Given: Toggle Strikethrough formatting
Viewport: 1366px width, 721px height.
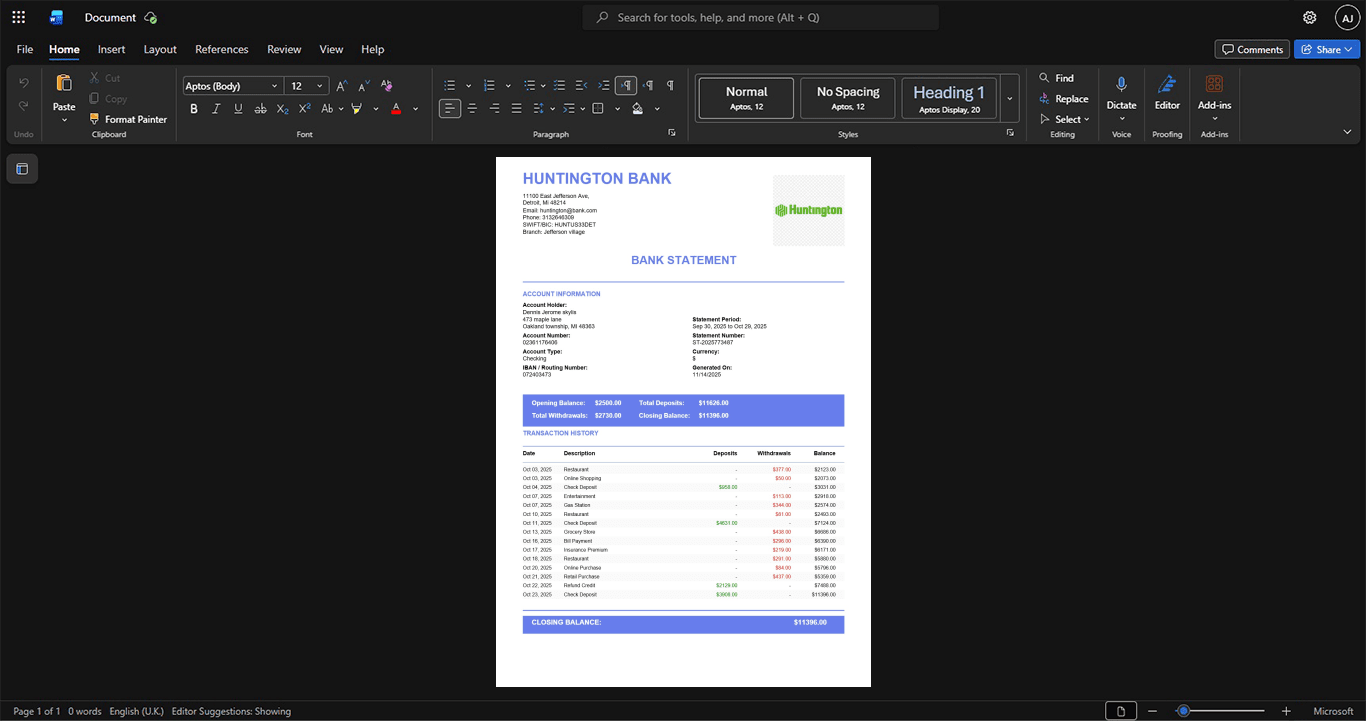Looking at the screenshot, I should 260,108.
